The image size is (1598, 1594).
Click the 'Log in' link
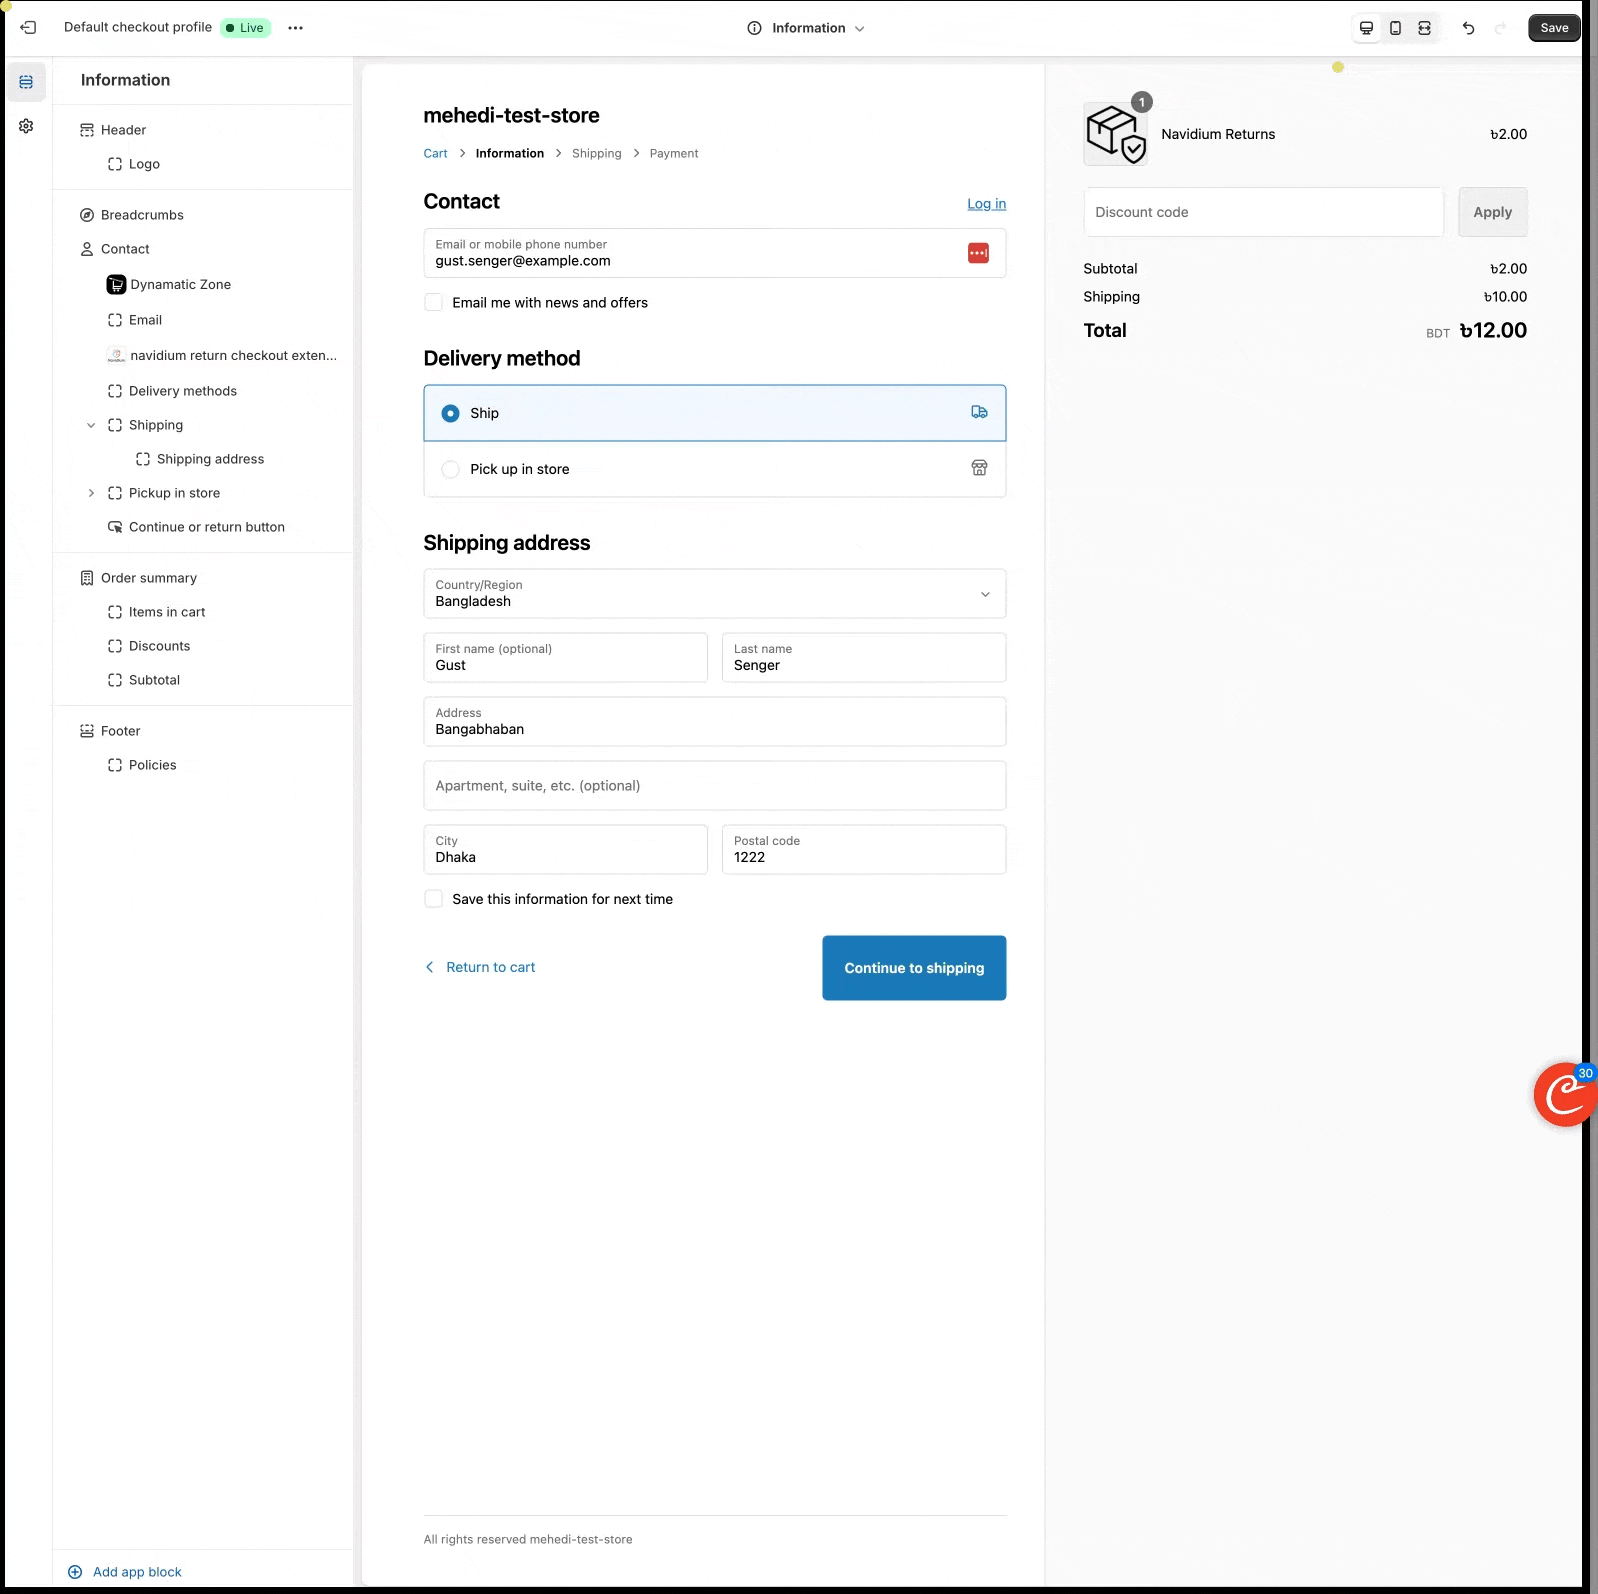click(x=986, y=204)
